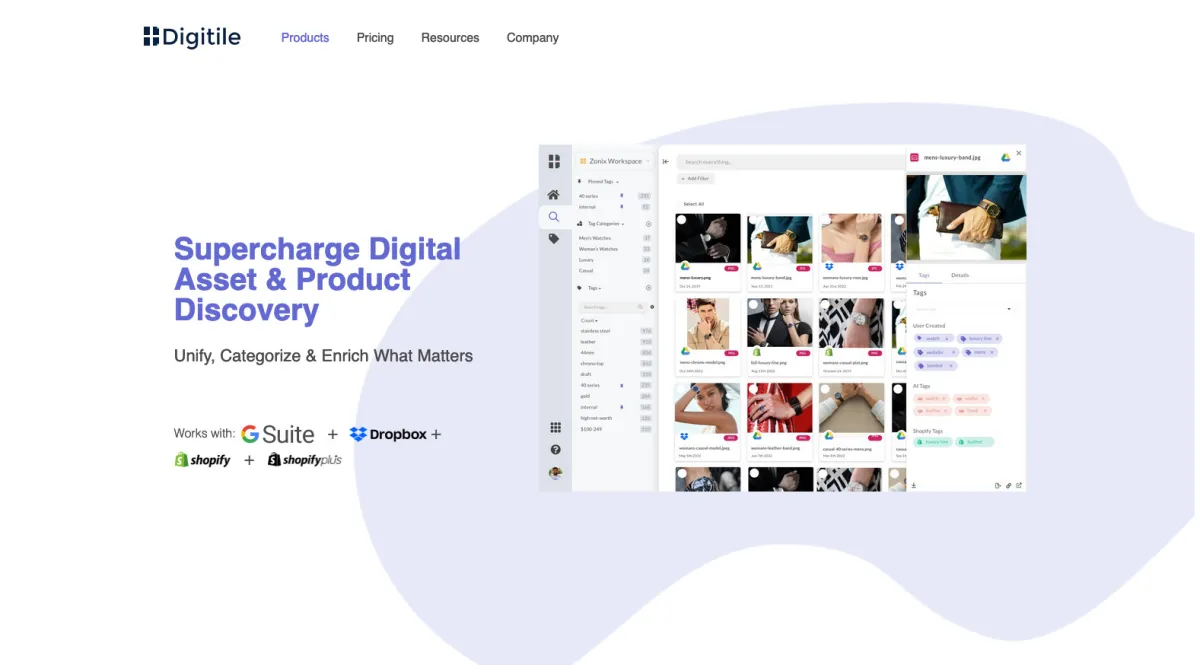Click the app's tile logo icon in sidebar

[x=554, y=161]
